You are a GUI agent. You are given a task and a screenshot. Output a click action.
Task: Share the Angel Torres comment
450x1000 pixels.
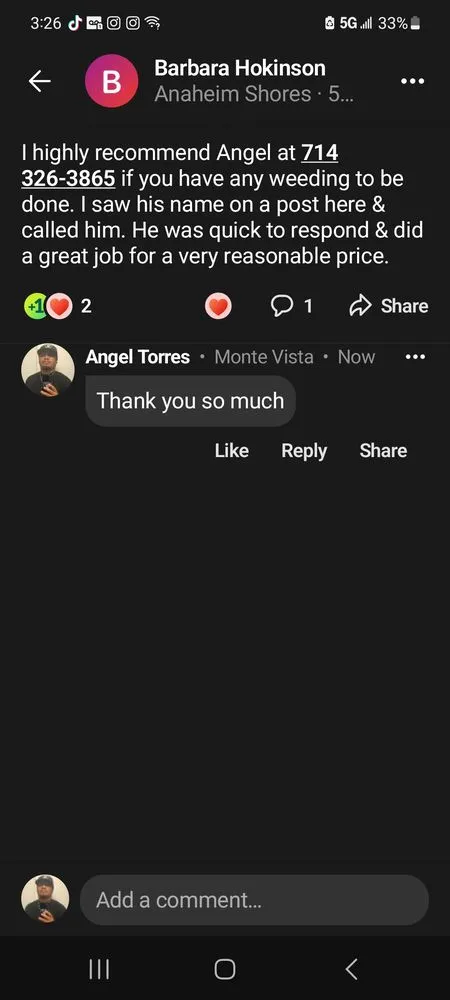coord(383,450)
